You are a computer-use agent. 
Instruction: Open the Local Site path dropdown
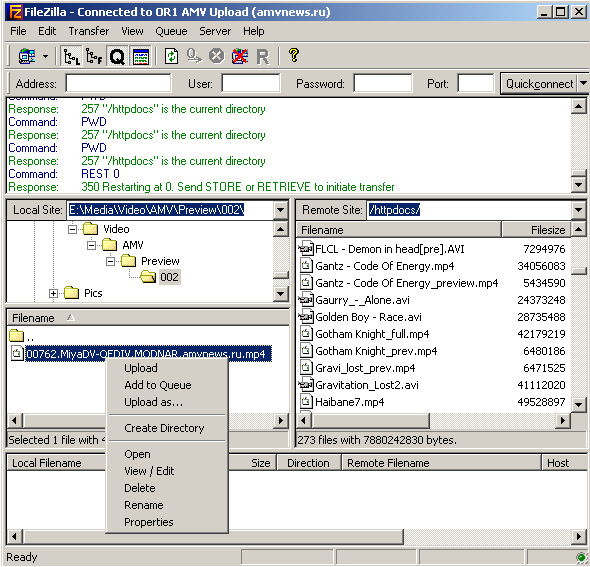[x=281, y=210]
